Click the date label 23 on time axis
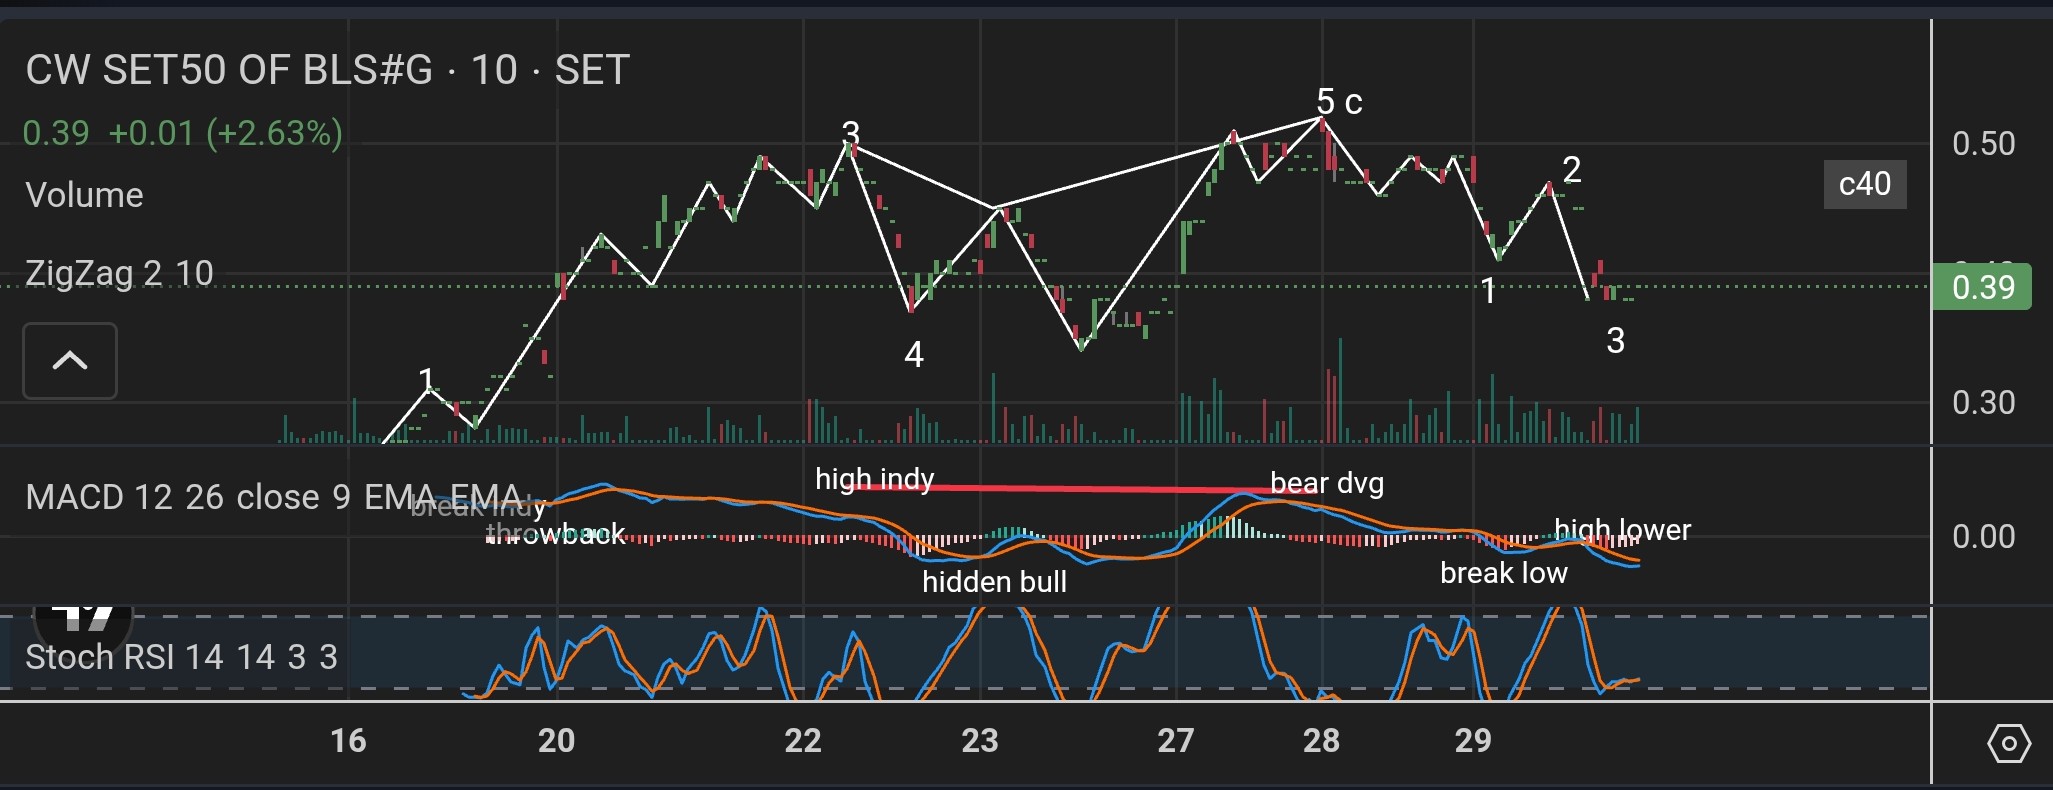Screen dimensions: 2053x790 click(x=980, y=741)
